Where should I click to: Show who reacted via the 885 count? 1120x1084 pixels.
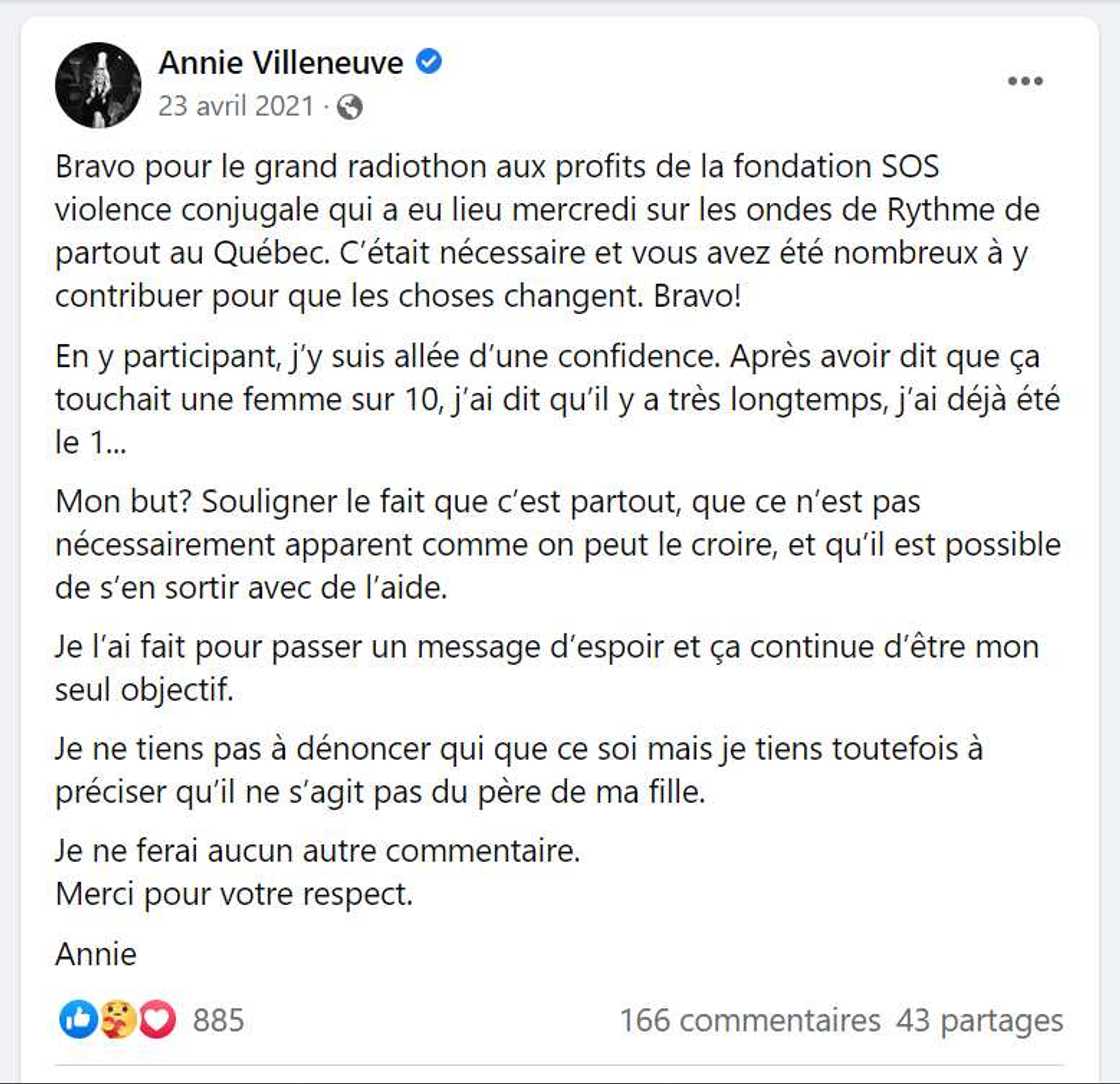click(218, 1020)
